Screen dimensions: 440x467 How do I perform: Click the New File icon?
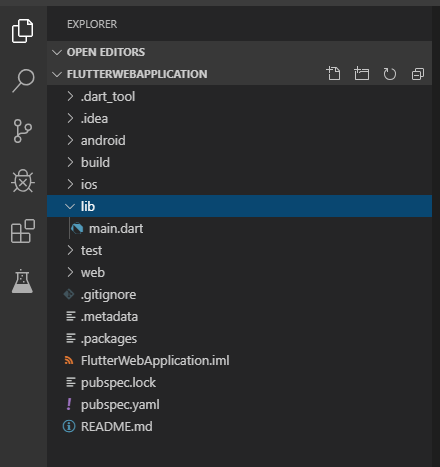click(333, 74)
